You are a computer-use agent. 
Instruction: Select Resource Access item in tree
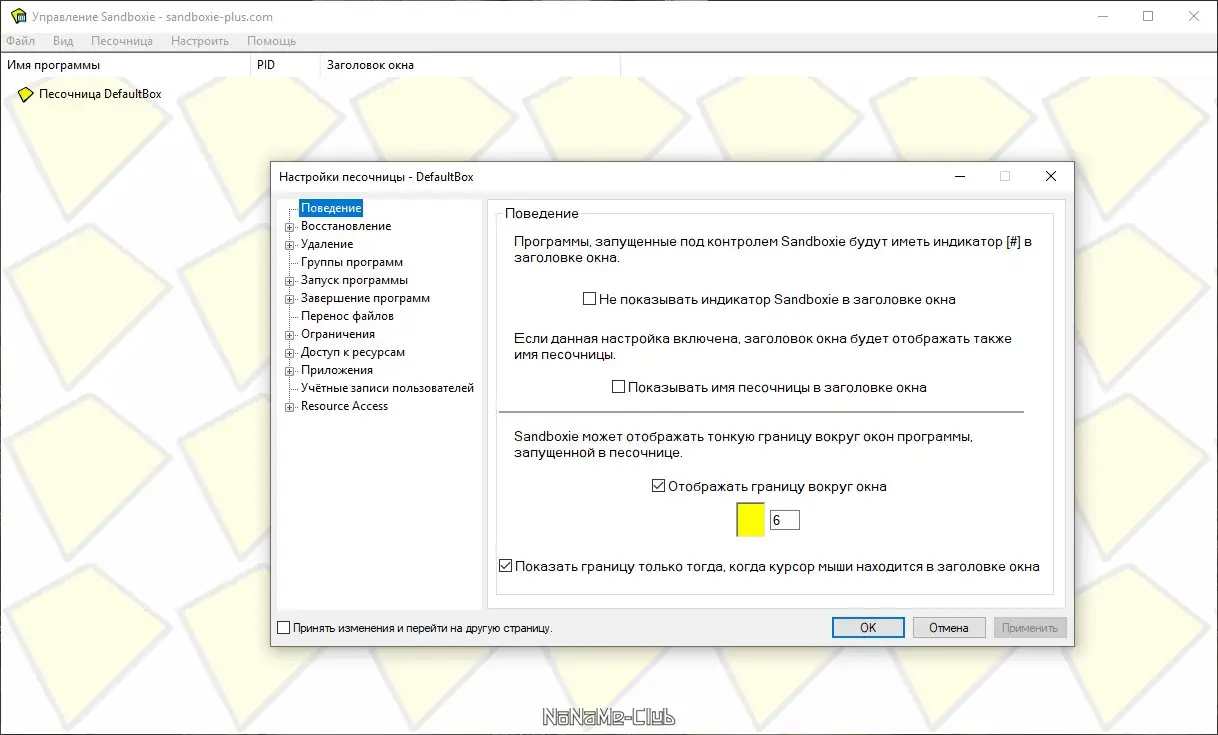click(344, 406)
